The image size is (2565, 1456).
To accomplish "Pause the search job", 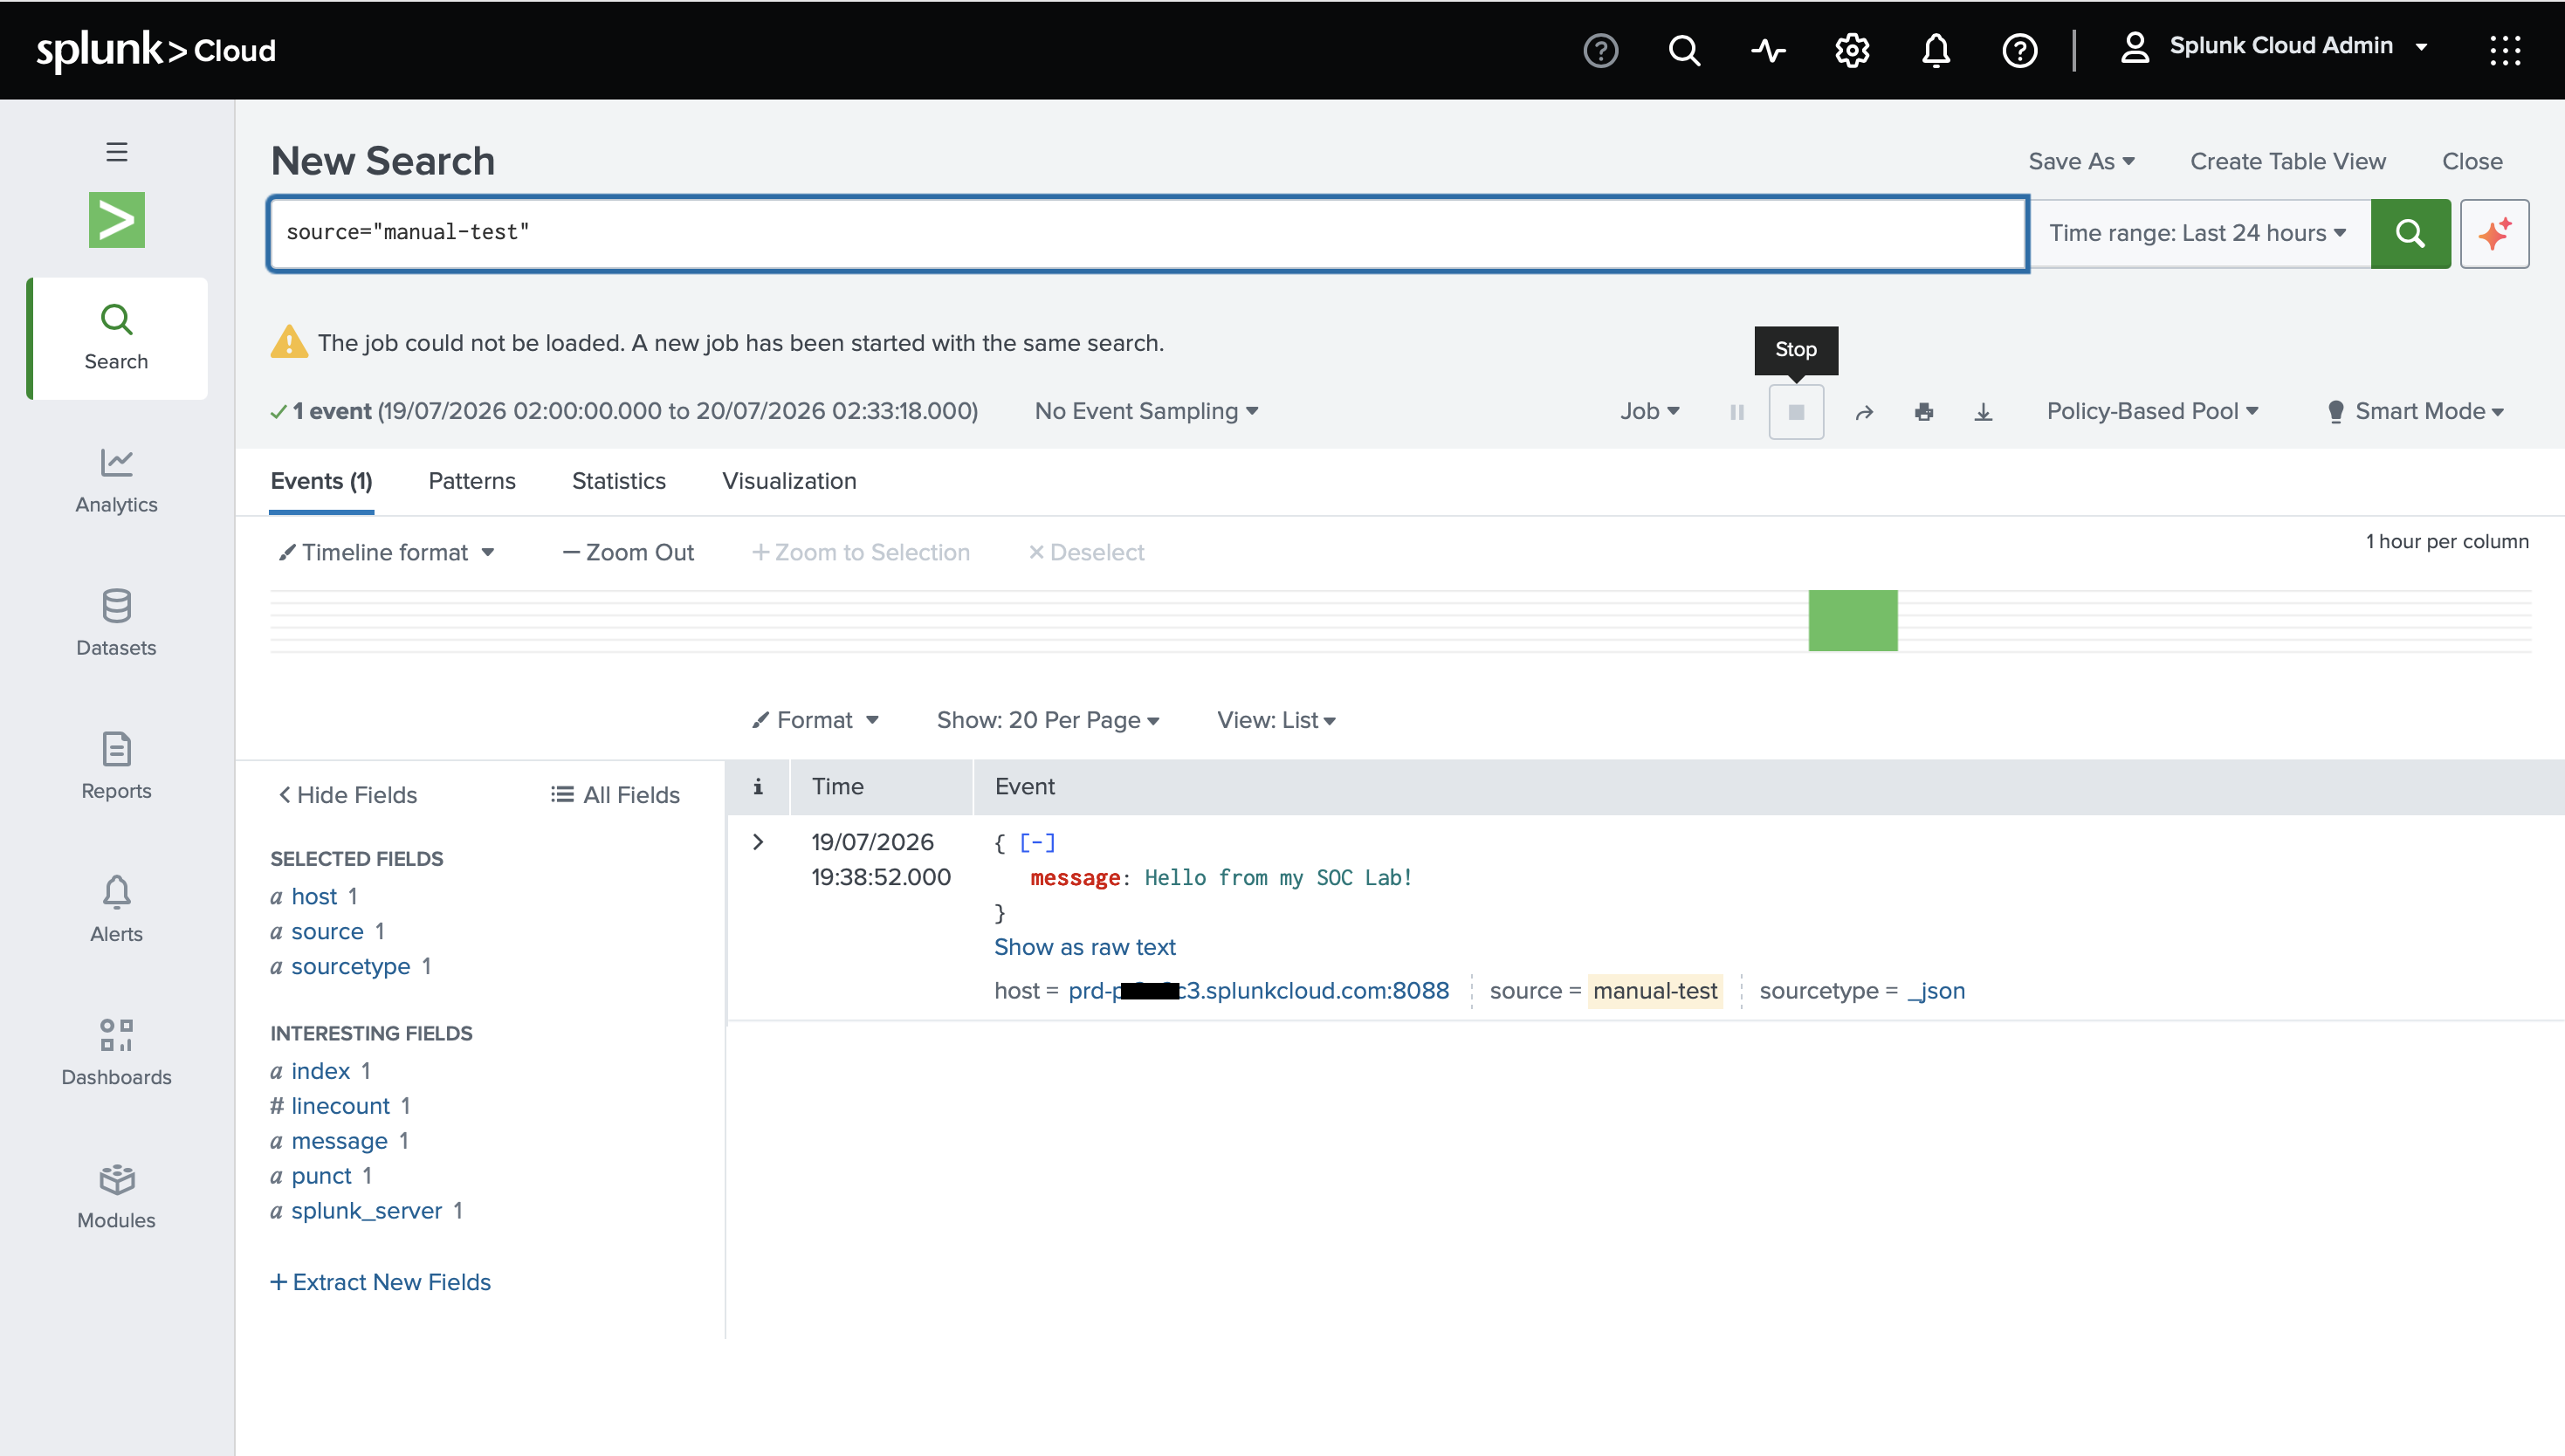I will [1737, 412].
